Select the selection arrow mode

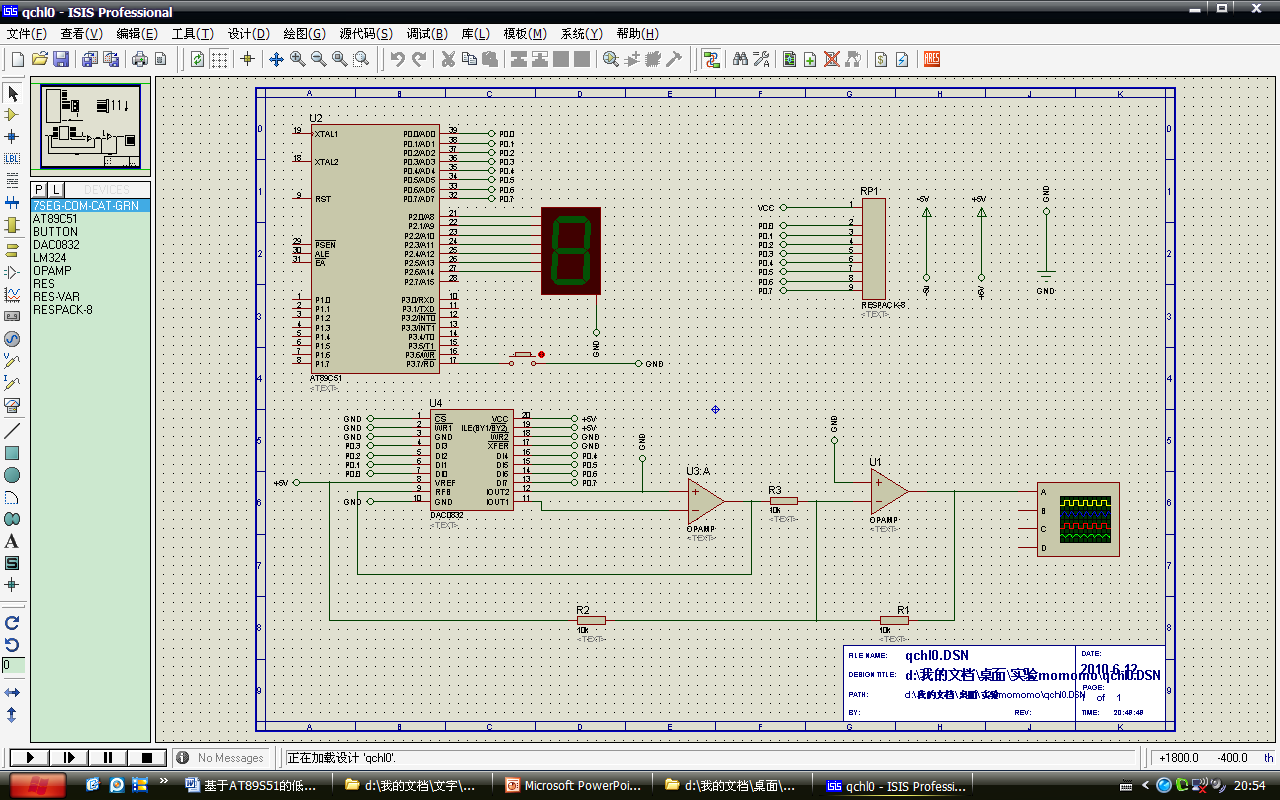(x=13, y=93)
